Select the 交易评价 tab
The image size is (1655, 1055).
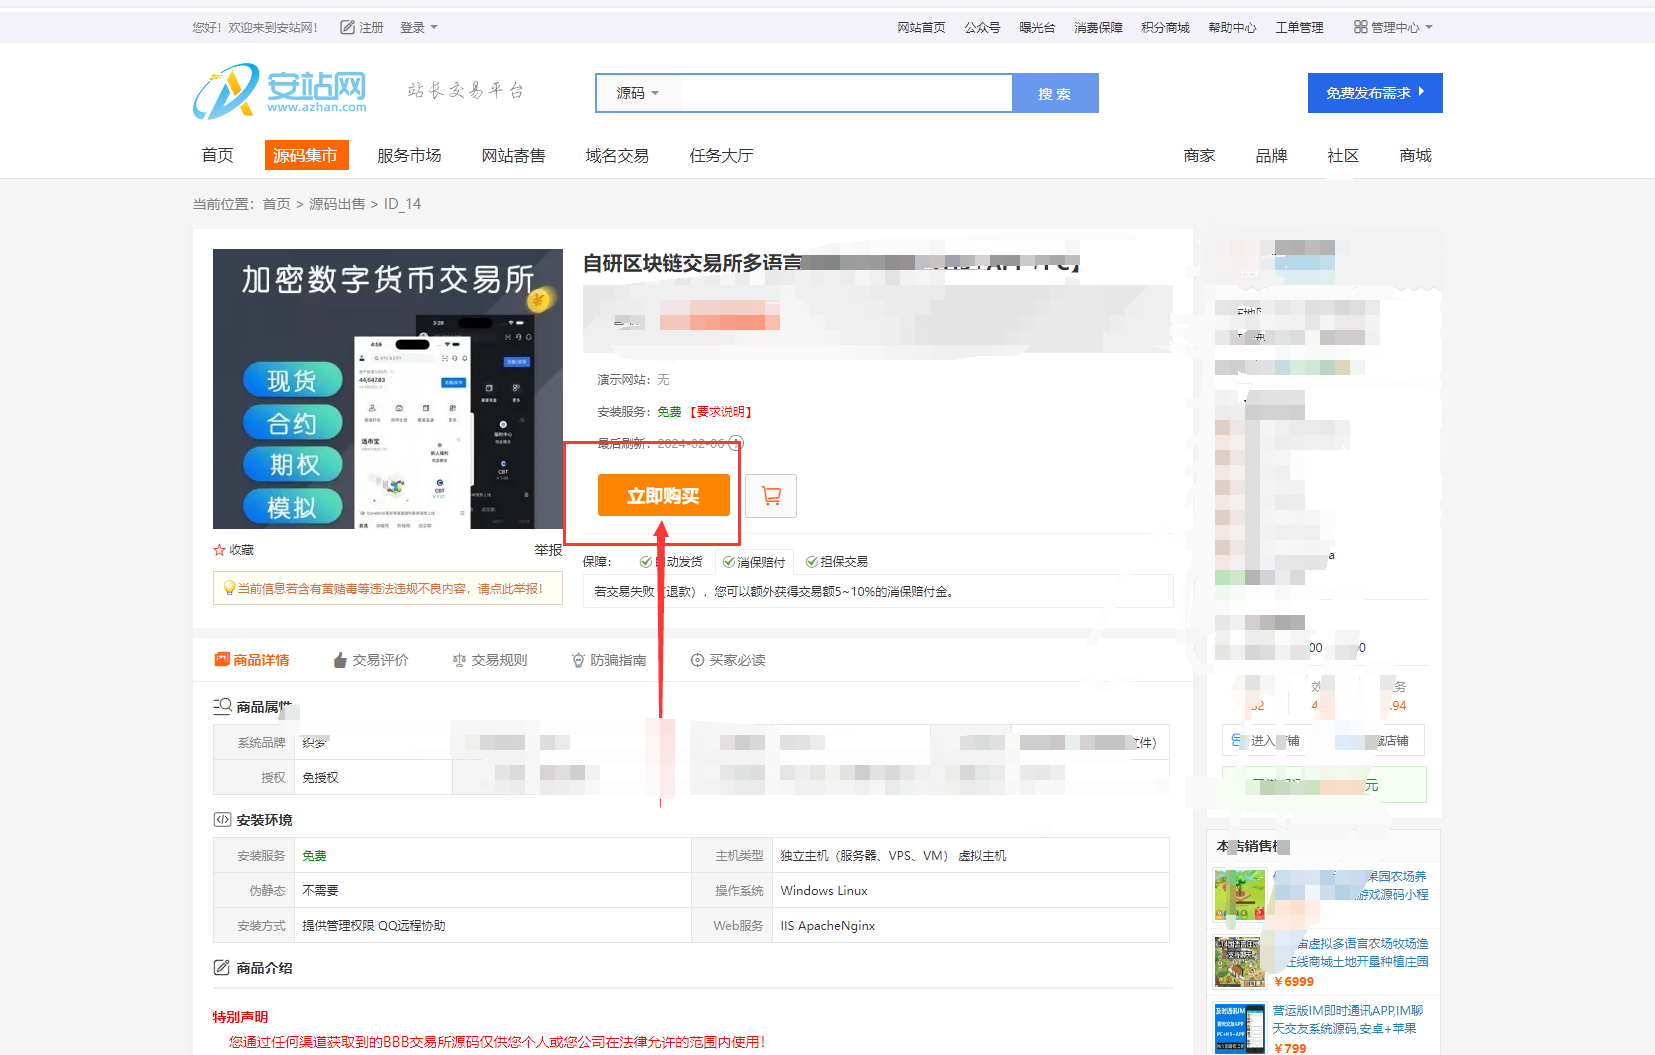tap(370, 660)
